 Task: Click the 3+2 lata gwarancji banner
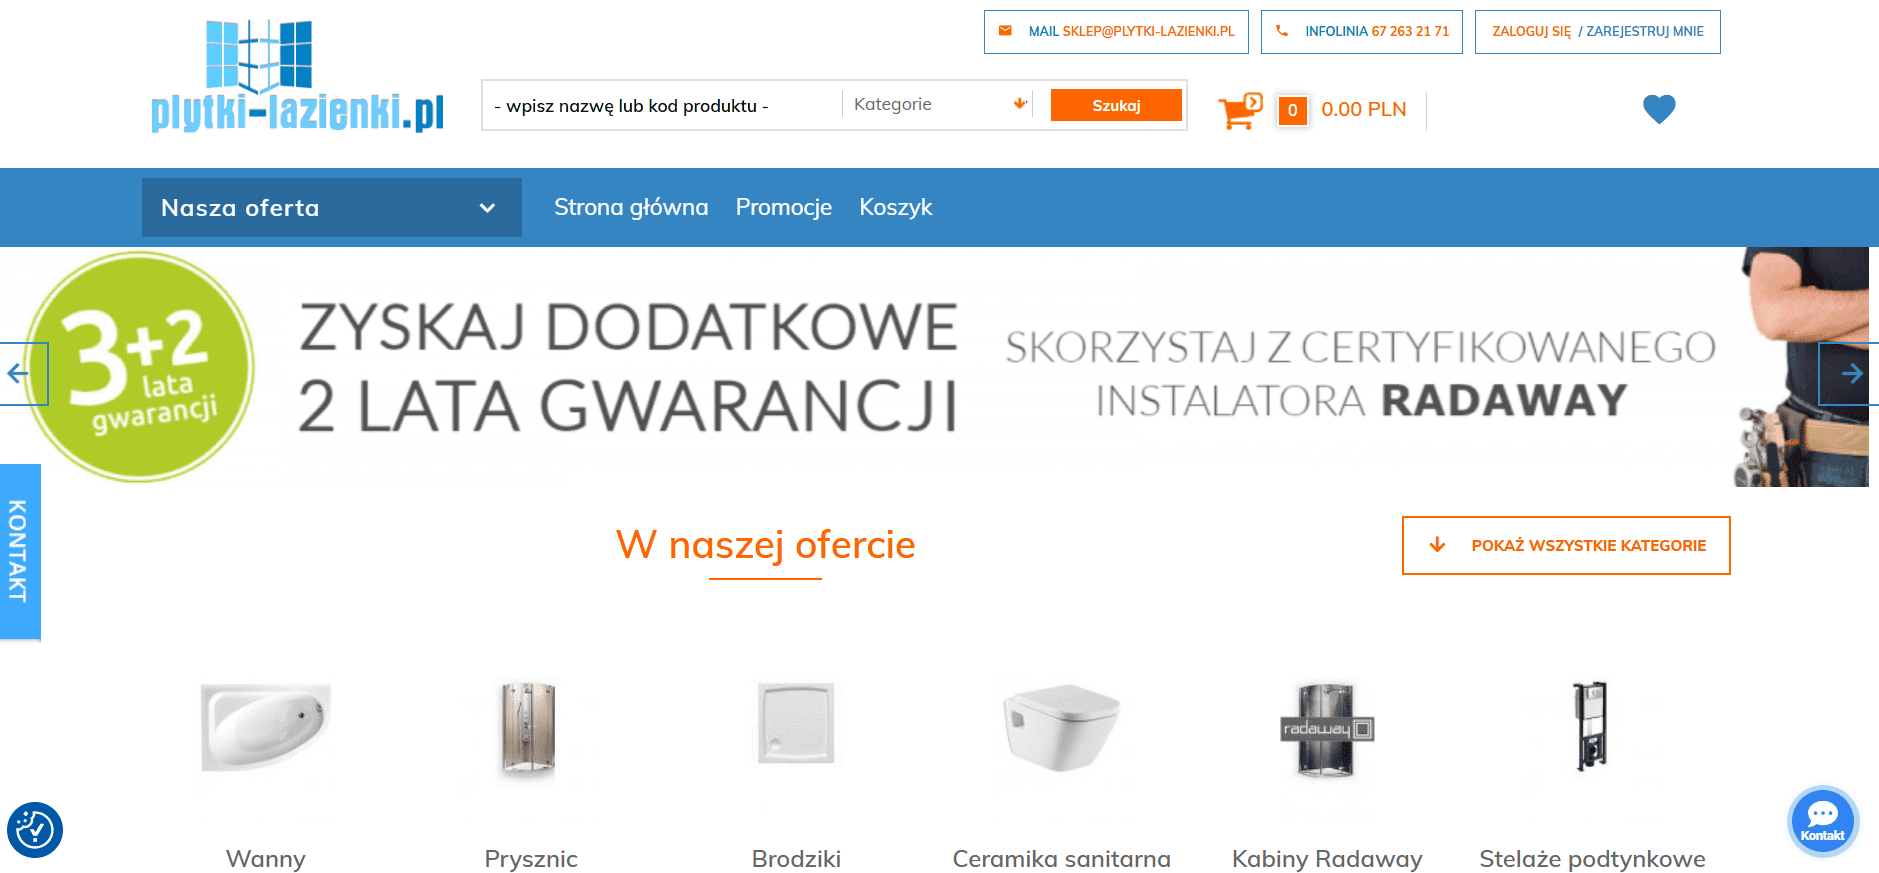coord(140,367)
